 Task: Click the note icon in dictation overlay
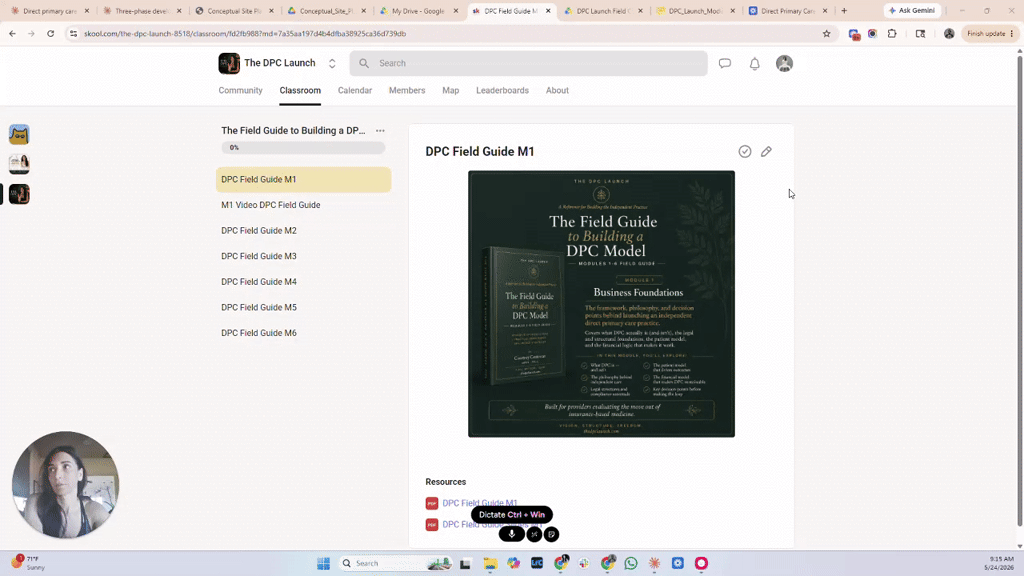(551, 534)
